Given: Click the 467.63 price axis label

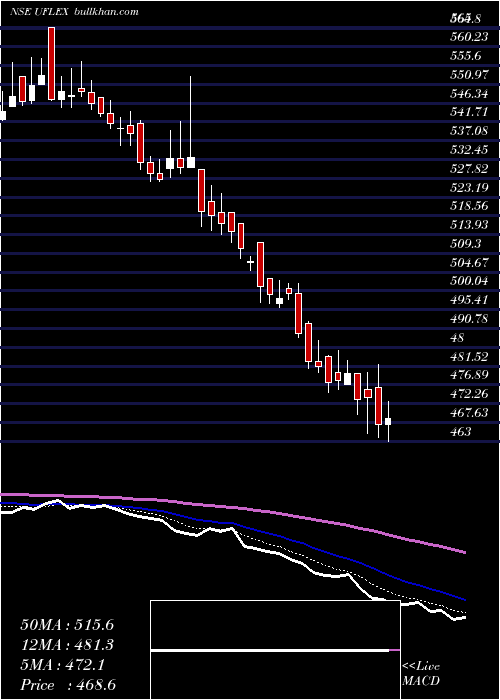Looking at the screenshot, I should tap(468, 414).
